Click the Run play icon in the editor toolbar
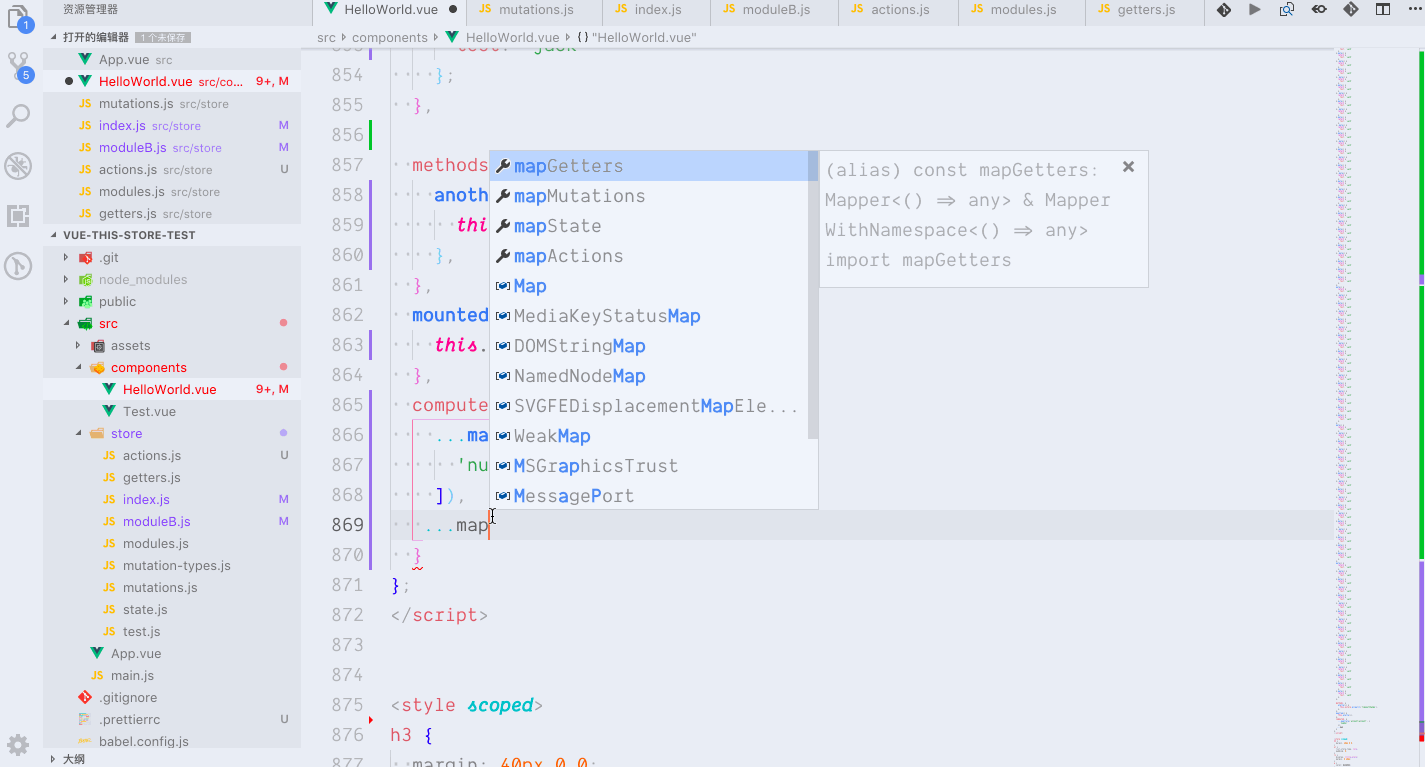This screenshot has width=1425, height=767. pos(1255,10)
